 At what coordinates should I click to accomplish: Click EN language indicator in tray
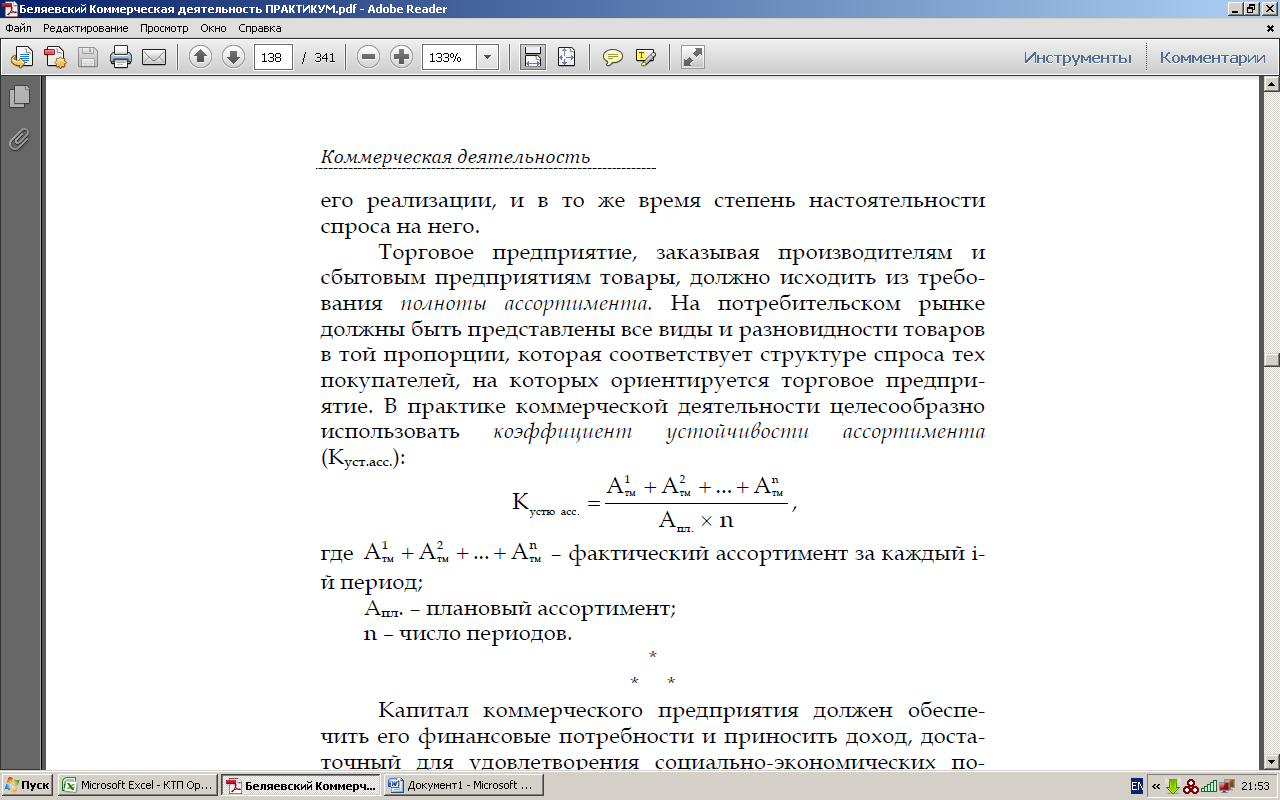[1136, 785]
